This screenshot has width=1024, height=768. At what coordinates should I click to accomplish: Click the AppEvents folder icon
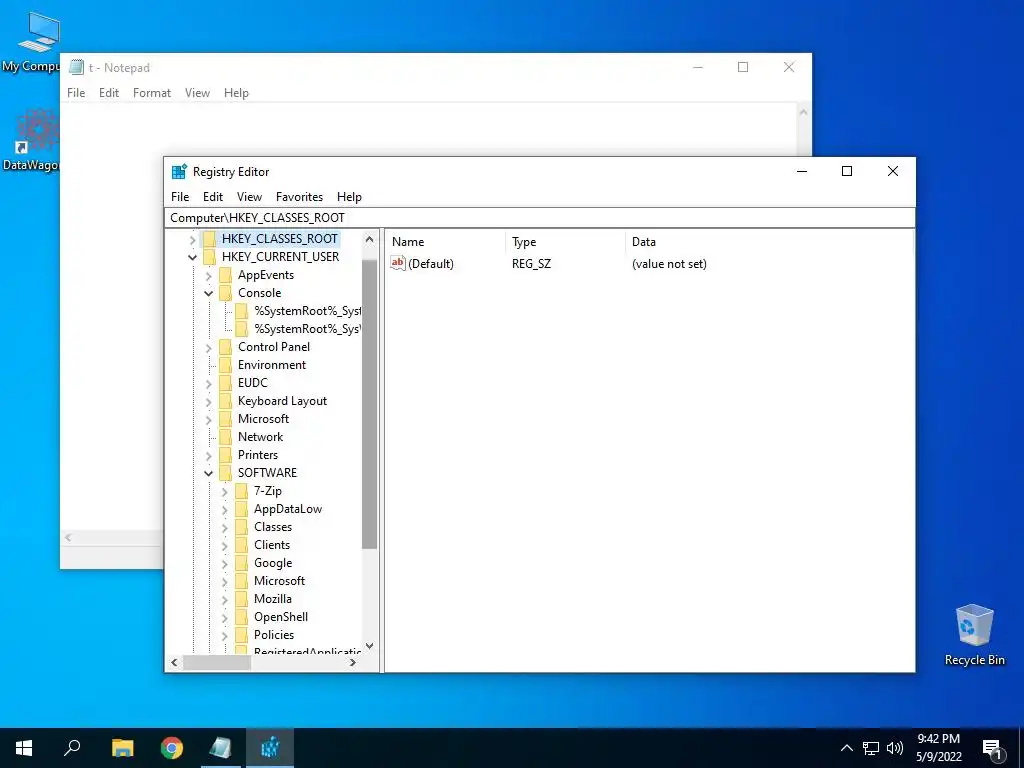[x=225, y=275]
